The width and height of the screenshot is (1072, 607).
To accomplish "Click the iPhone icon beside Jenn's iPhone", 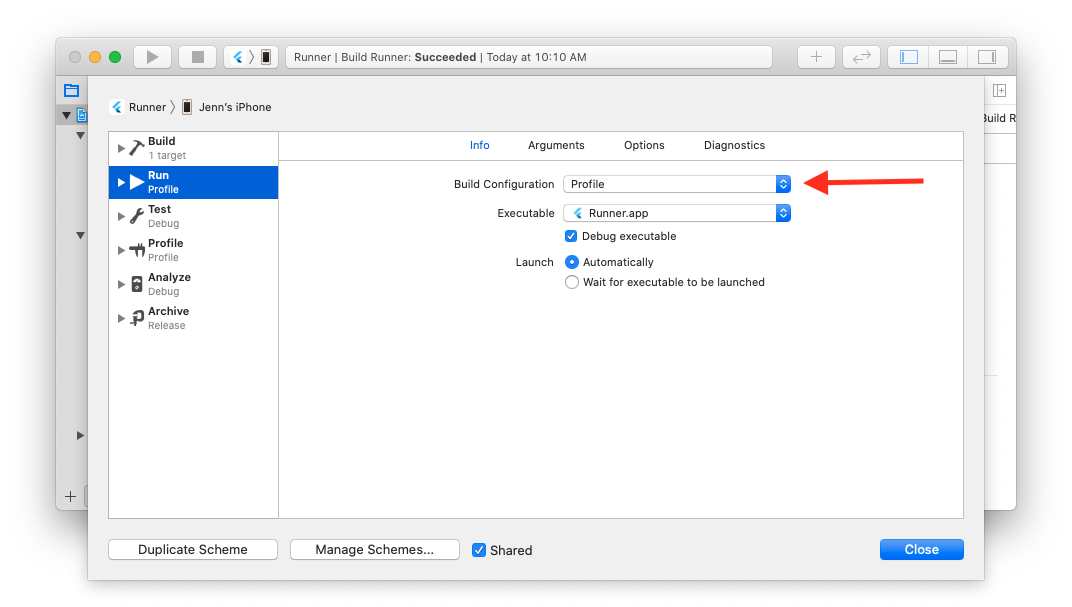I will [187, 107].
